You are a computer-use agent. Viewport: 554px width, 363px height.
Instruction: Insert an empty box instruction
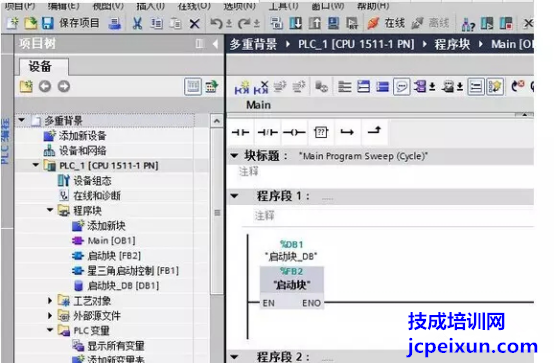point(321,132)
